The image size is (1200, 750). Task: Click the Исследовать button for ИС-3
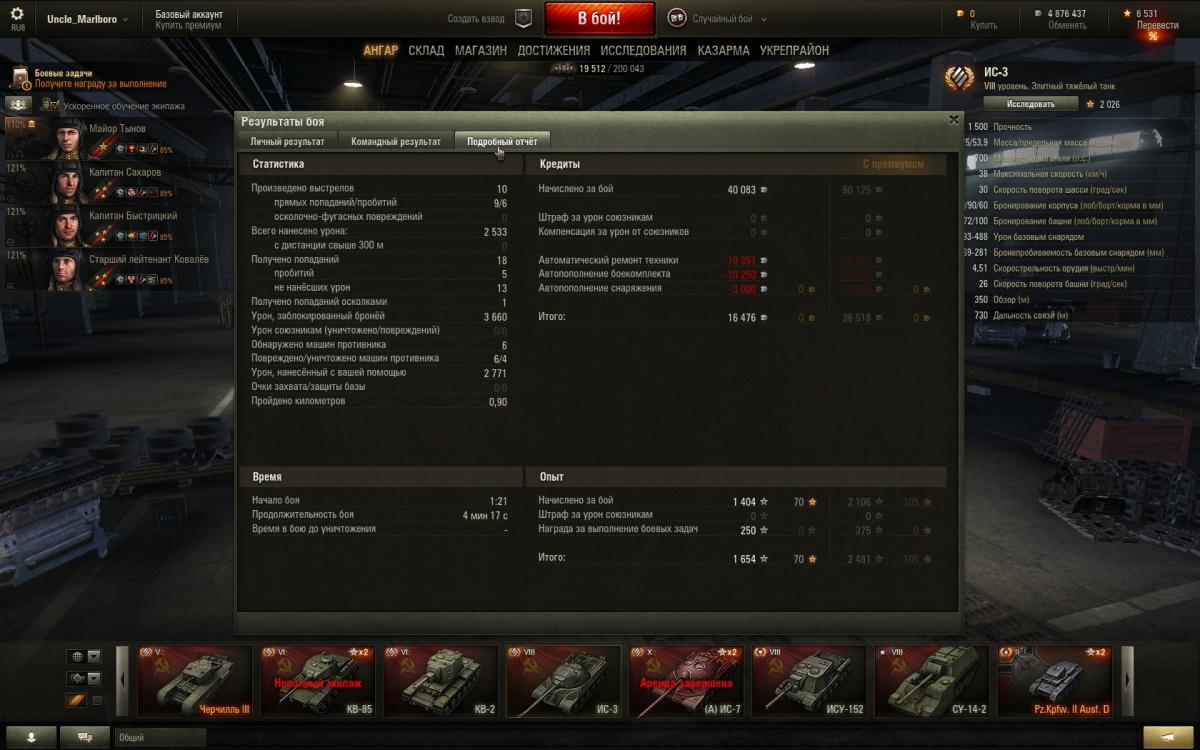[1030, 104]
